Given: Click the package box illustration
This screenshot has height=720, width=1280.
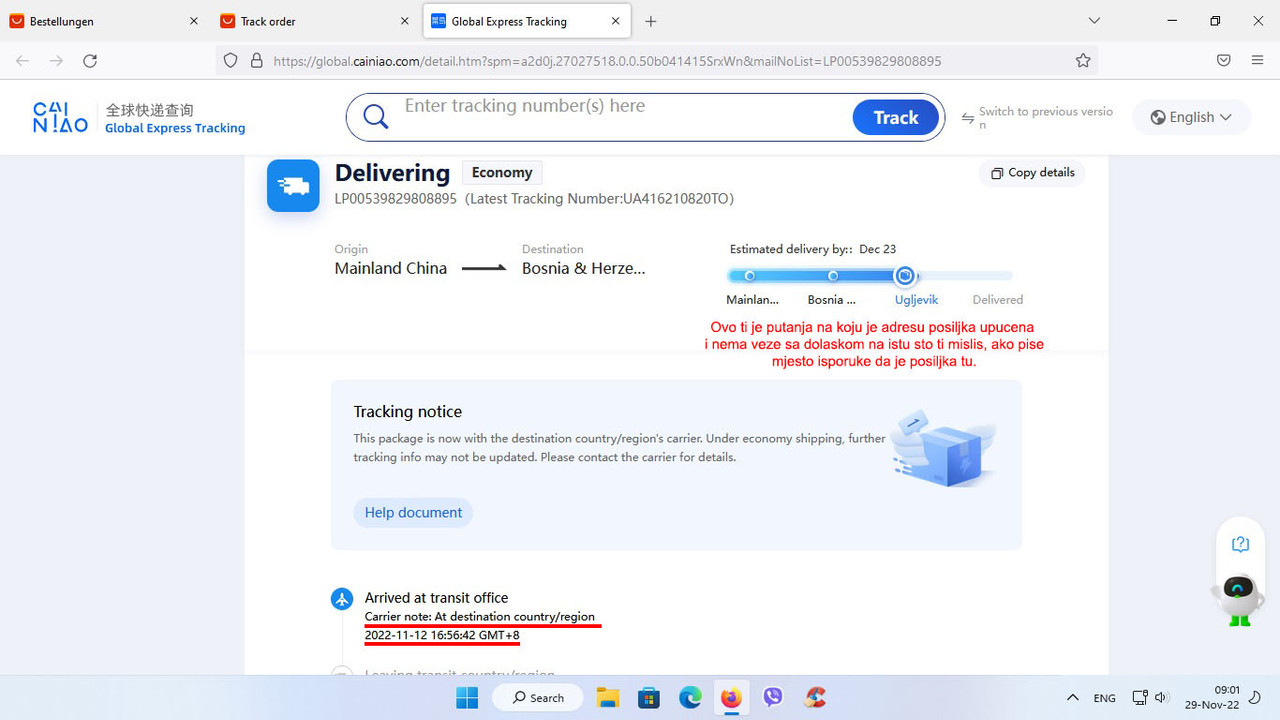Looking at the screenshot, I should tap(943, 448).
